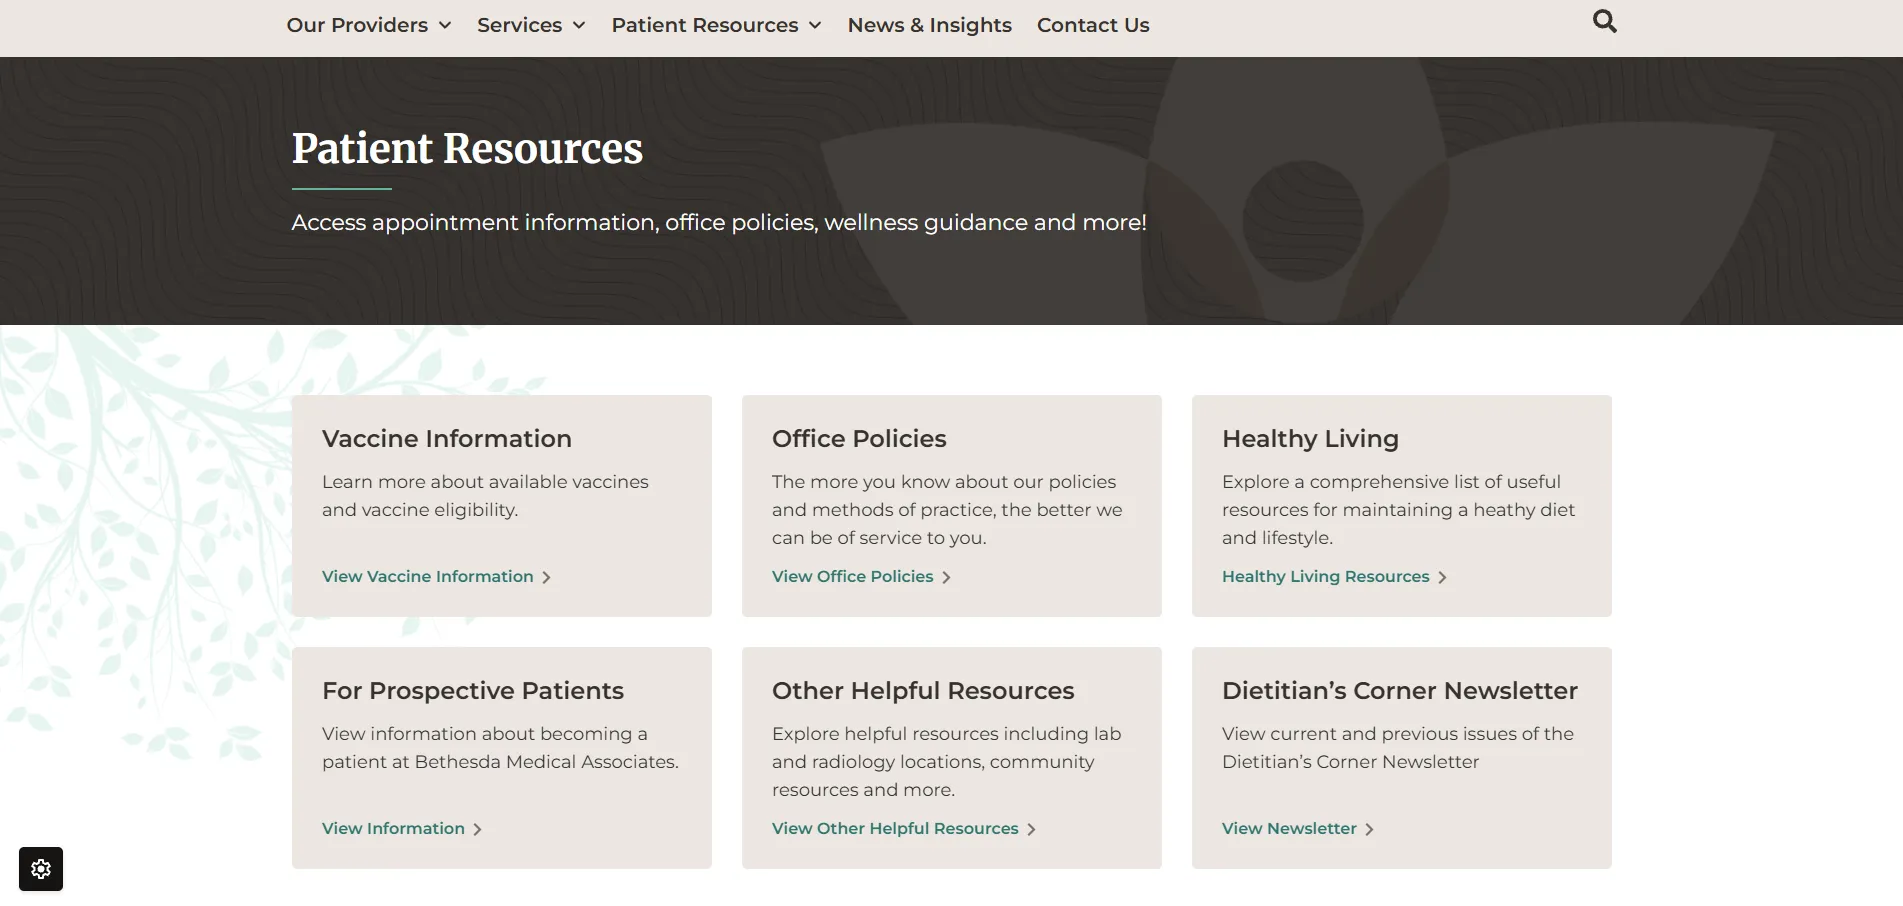Open the View Newsletter link
The height and width of the screenshot is (906, 1903).
pyautogui.click(x=1289, y=828)
